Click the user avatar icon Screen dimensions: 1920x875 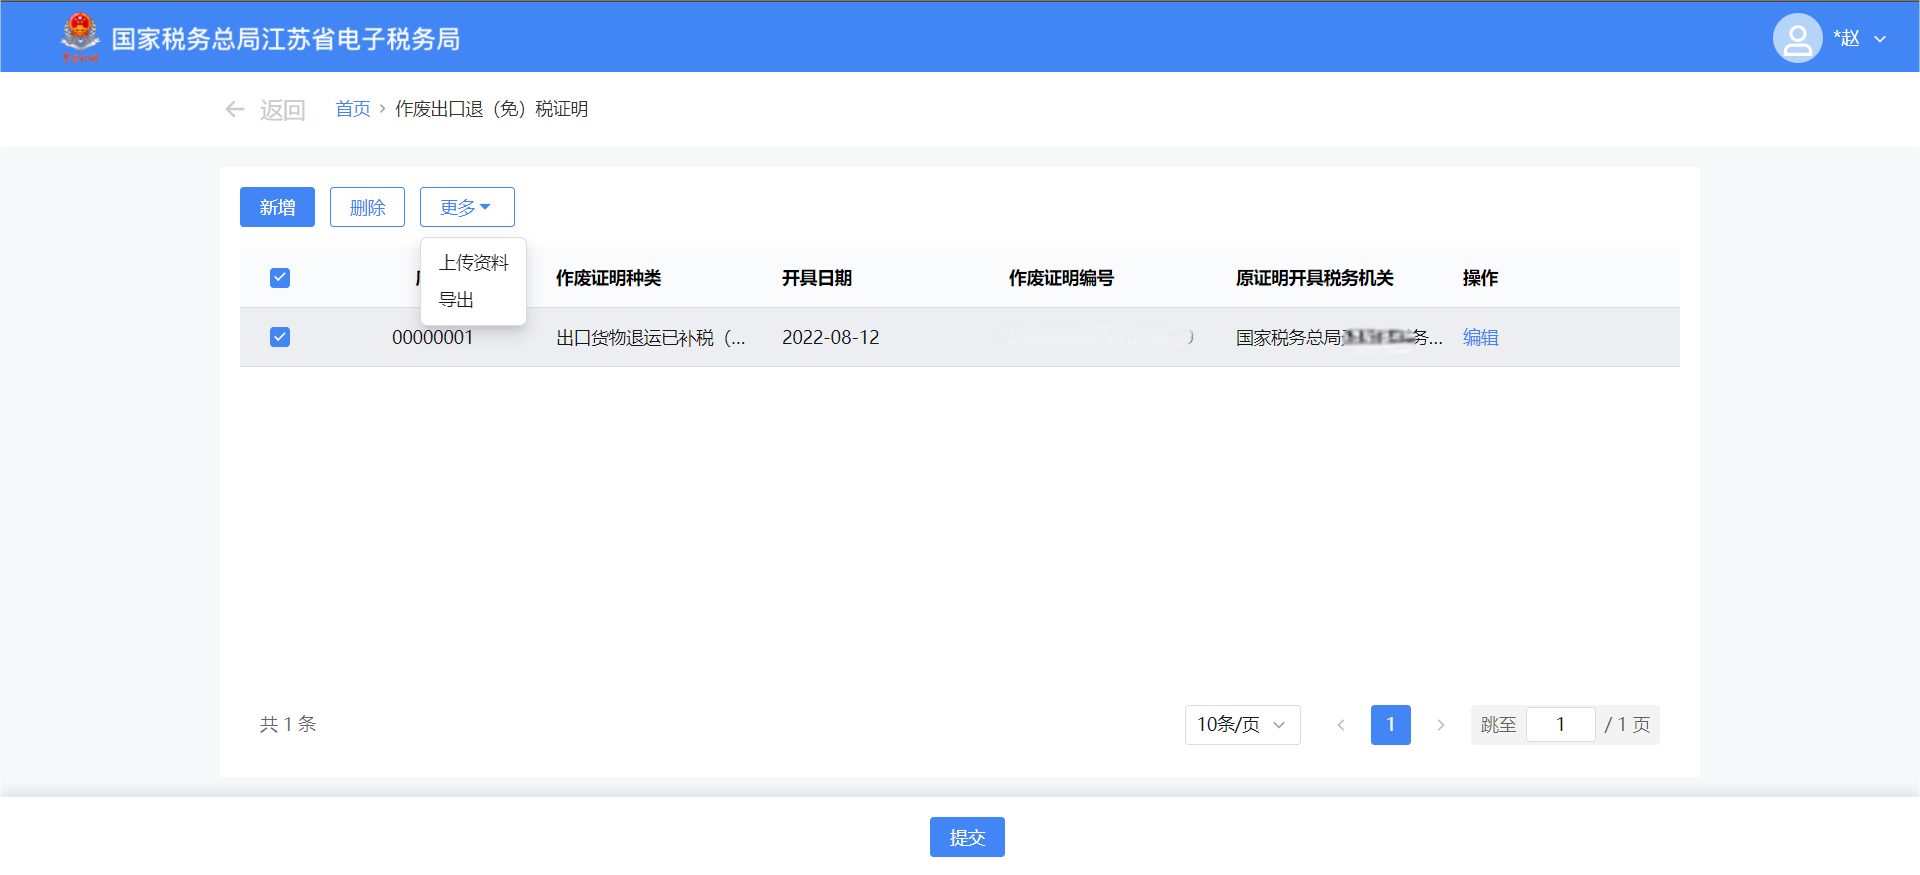point(1797,38)
